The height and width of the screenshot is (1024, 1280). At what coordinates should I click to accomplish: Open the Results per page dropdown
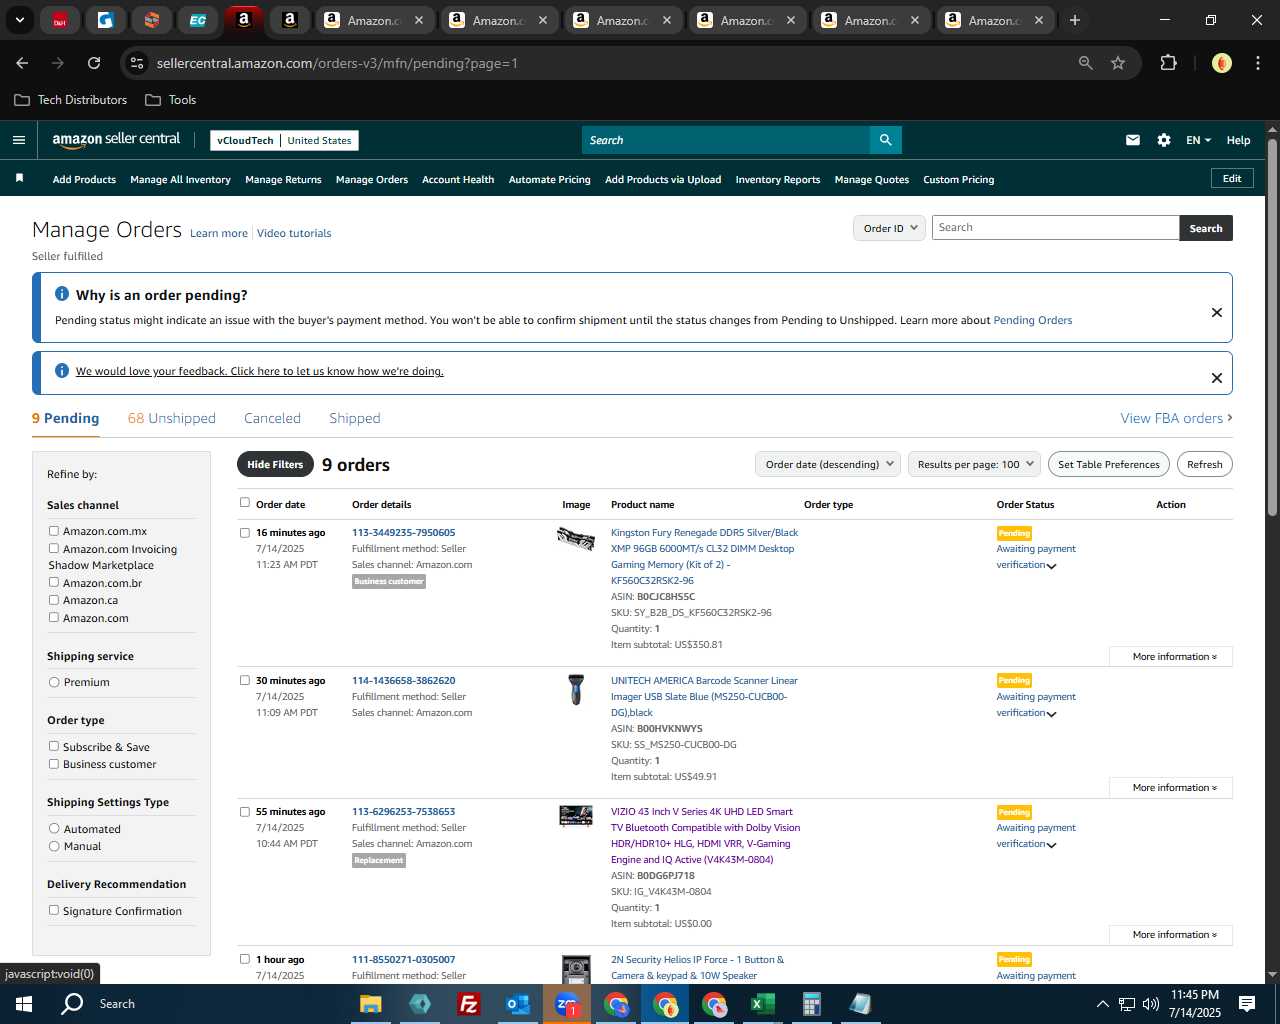tap(974, 464)
